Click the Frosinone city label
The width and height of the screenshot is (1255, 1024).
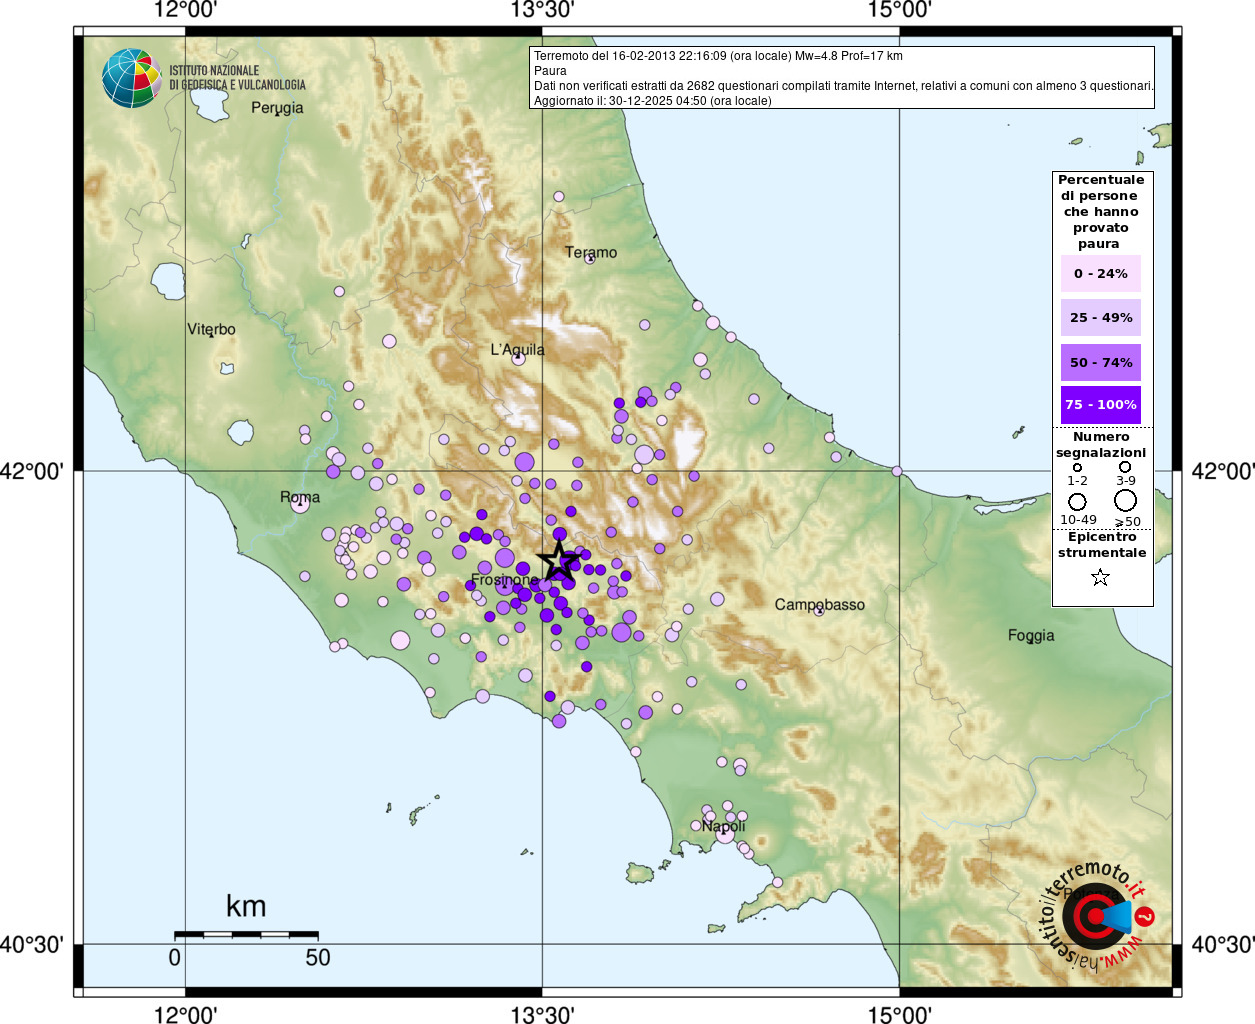[x=505, y=580]
